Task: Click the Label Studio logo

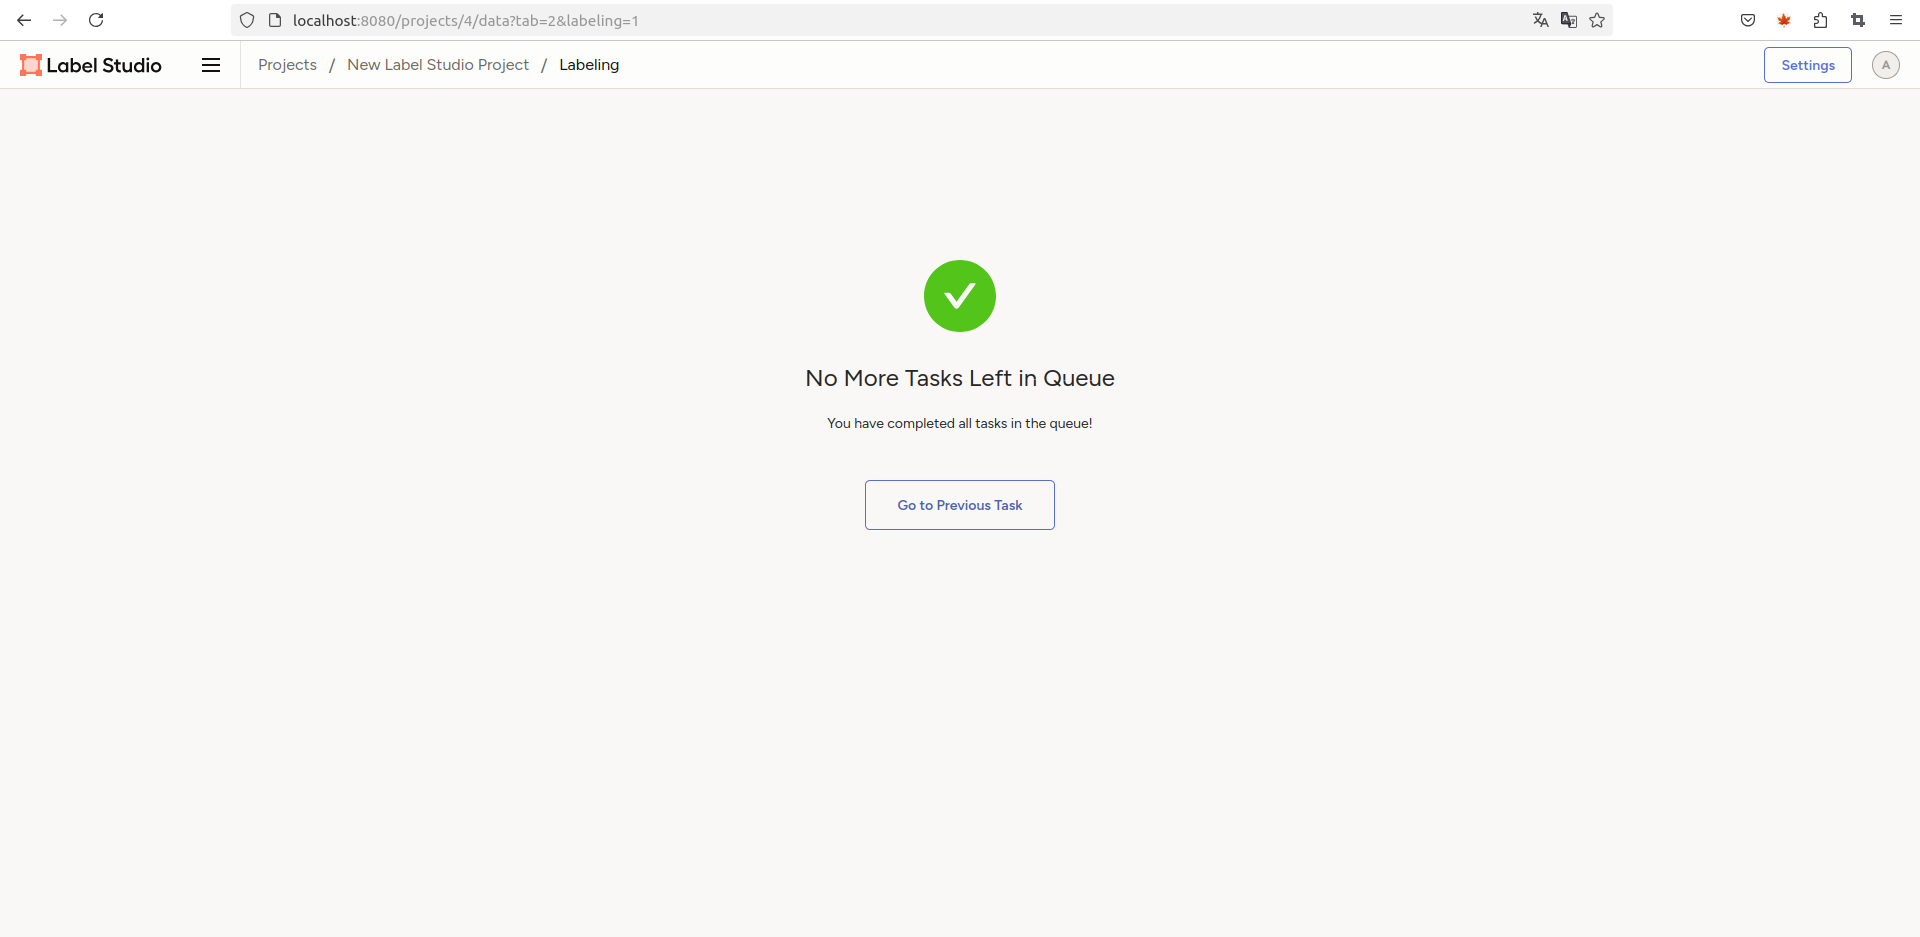Action: 91,65
